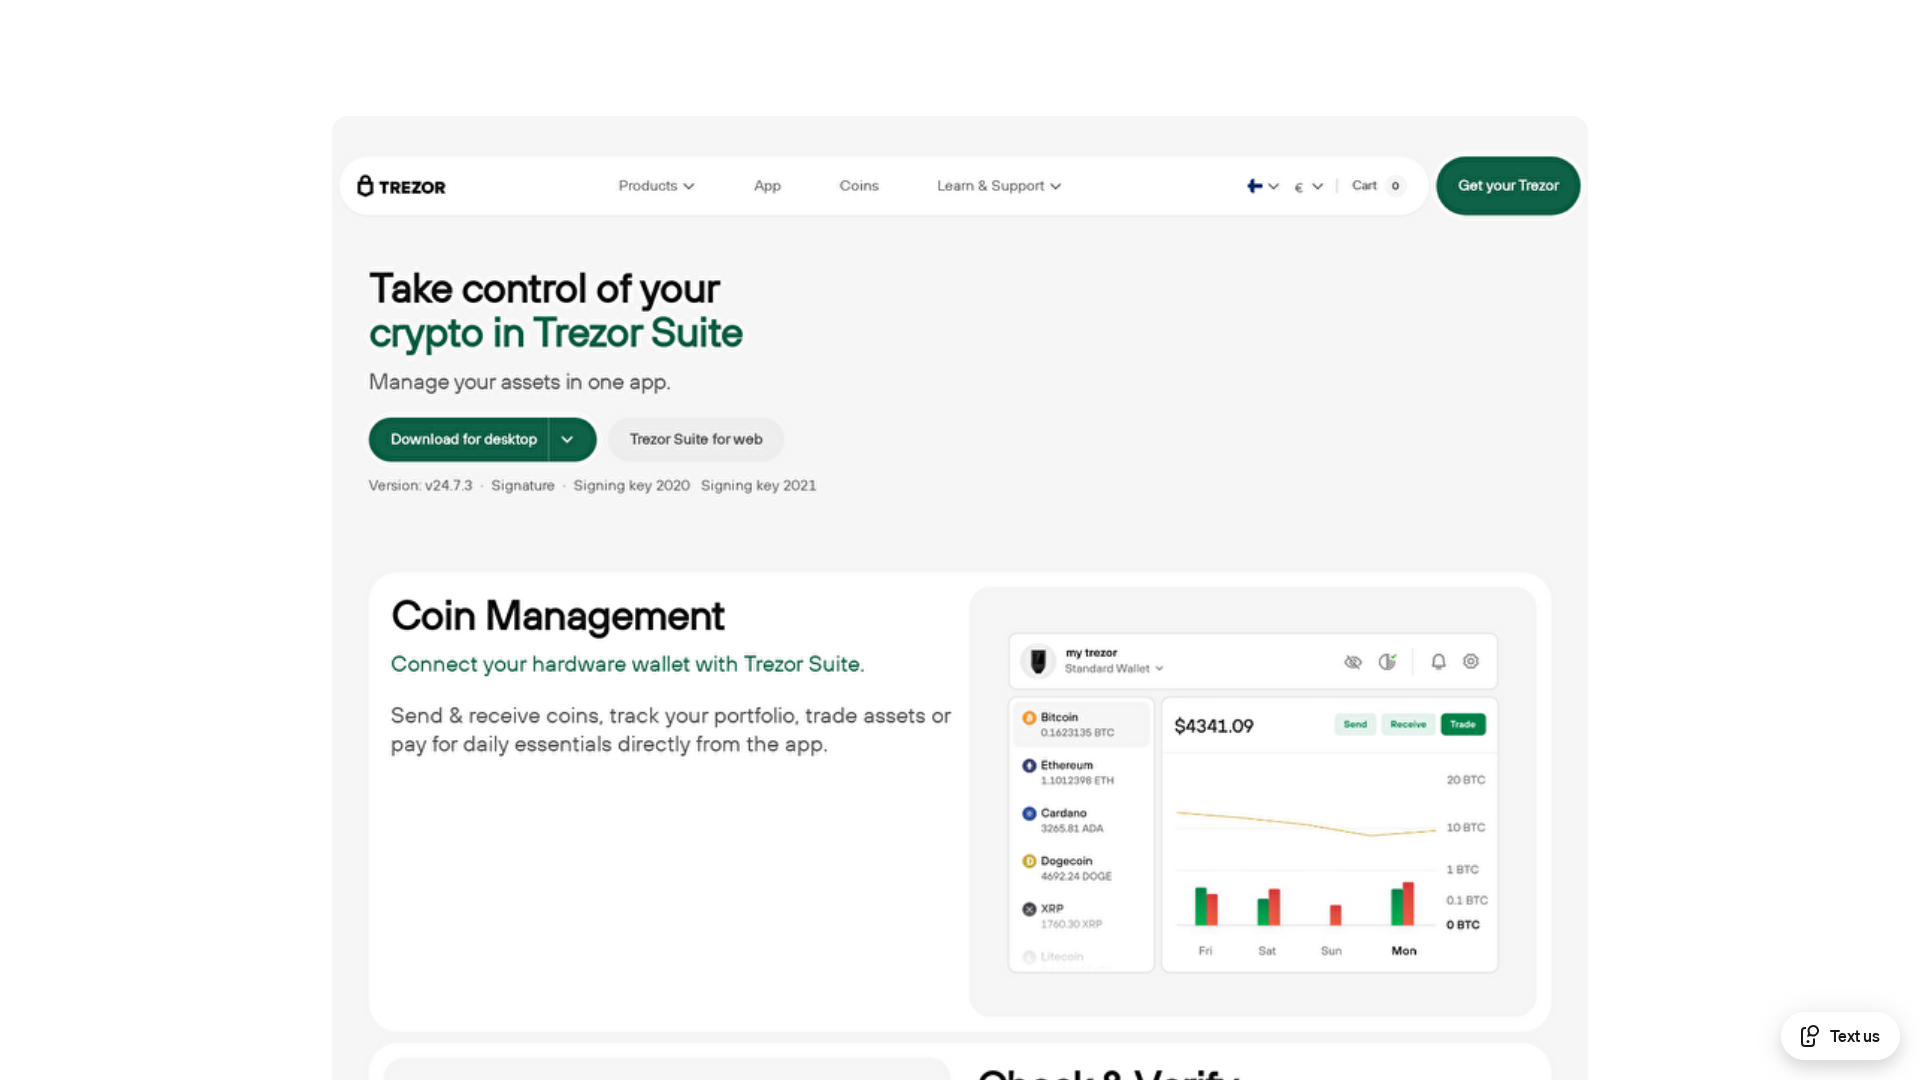Click the Monday bars in the chart
The width and height of the screenshot is (1920, 1080).
(1402, 904)
